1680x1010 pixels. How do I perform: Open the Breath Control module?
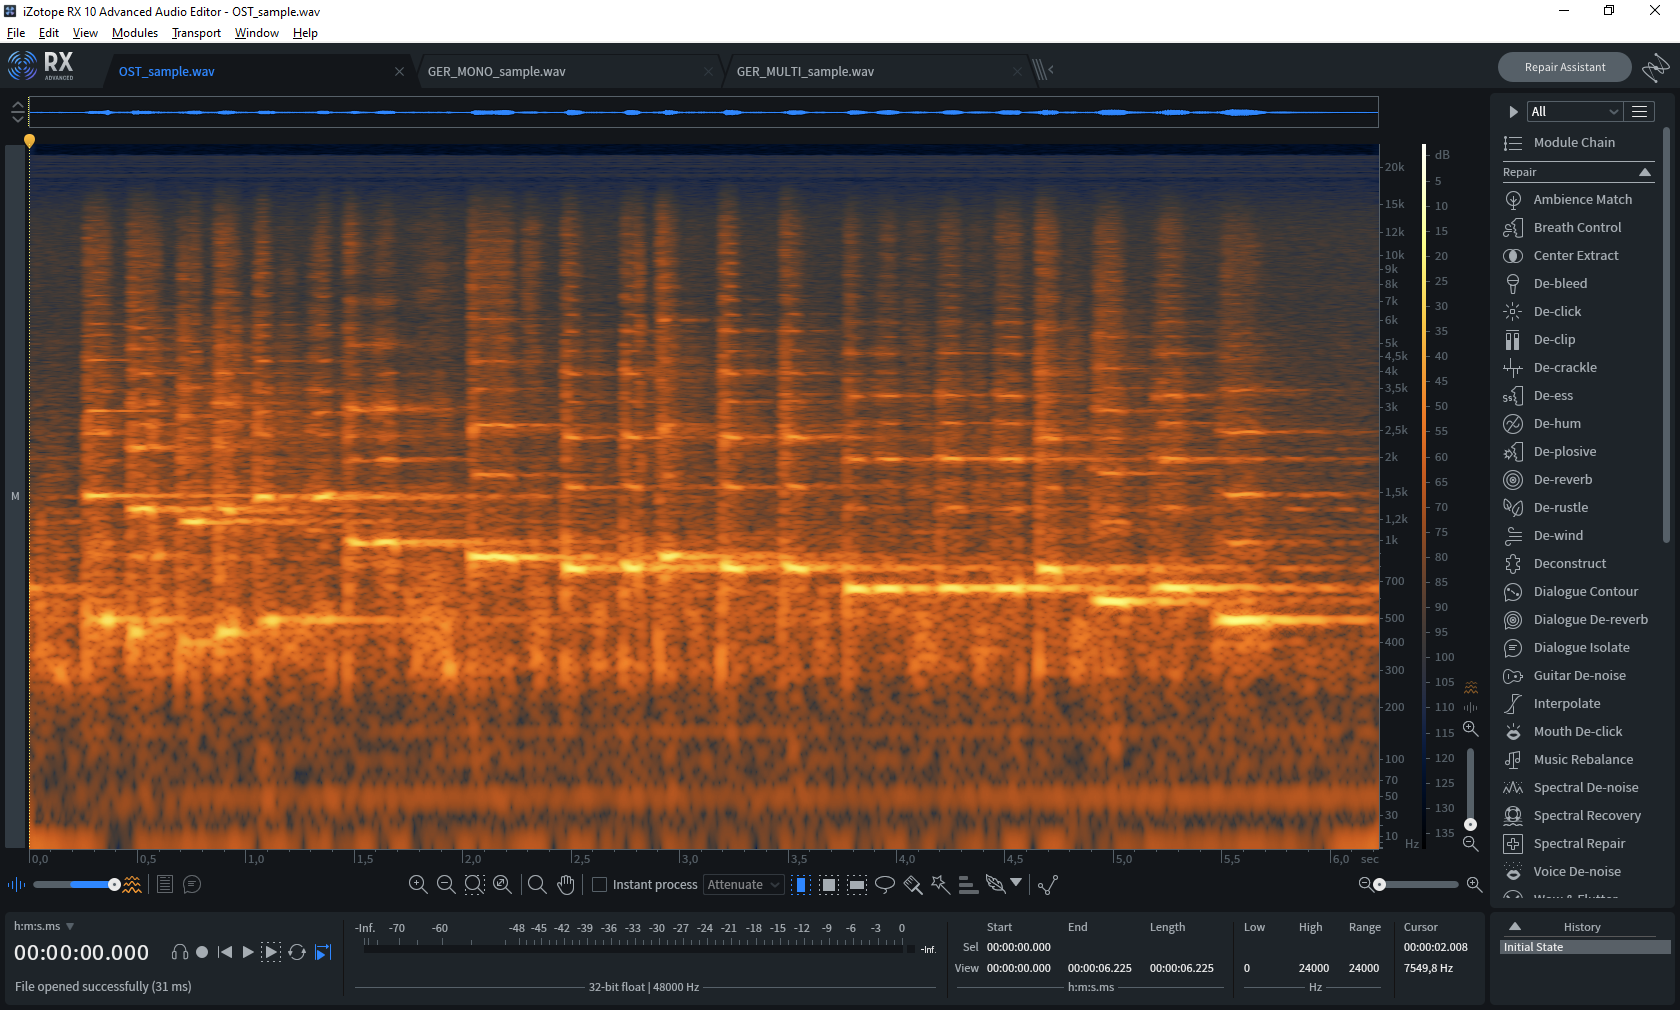[x=1577, y=227]
